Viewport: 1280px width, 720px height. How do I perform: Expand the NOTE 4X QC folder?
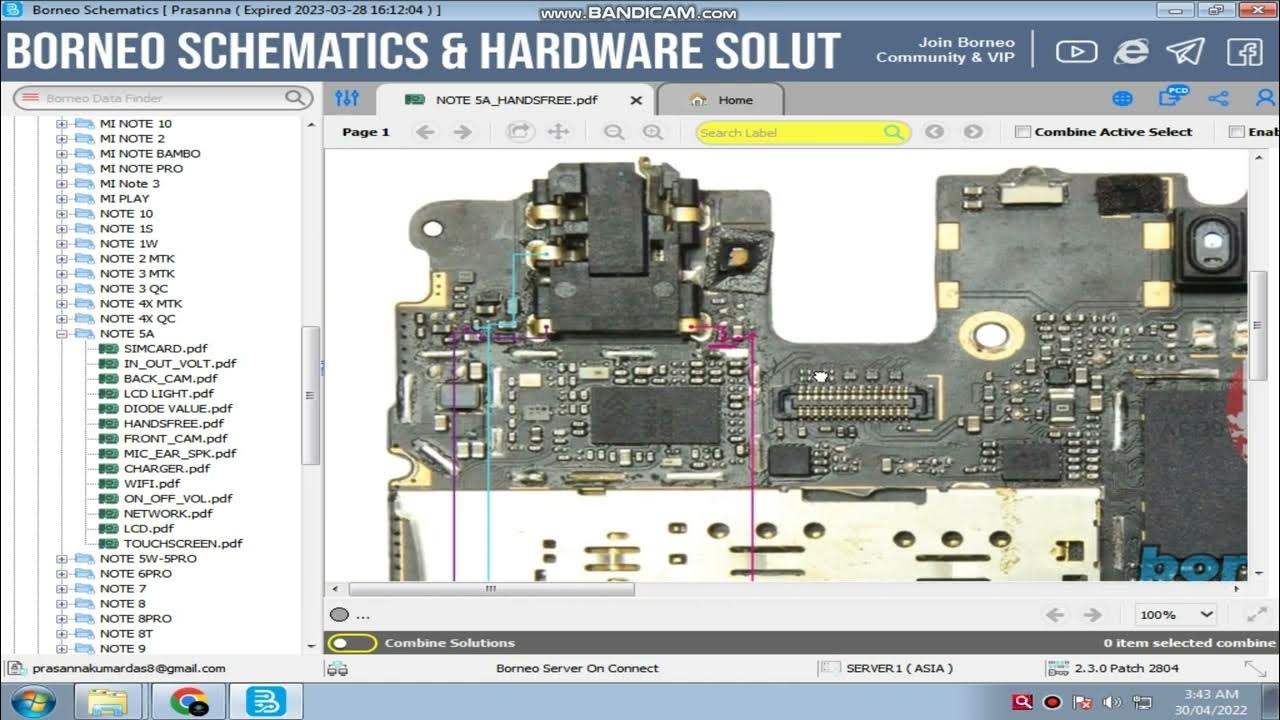click(62, 319)
